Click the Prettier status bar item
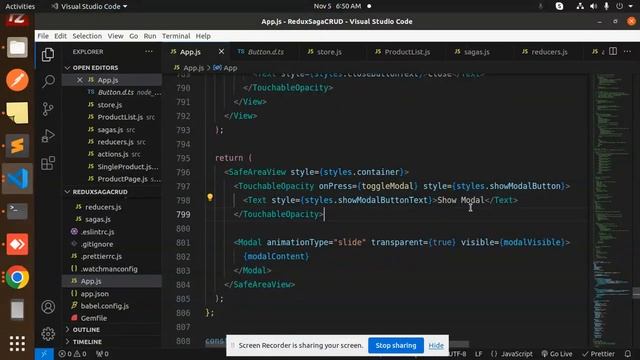 [598, 354]
